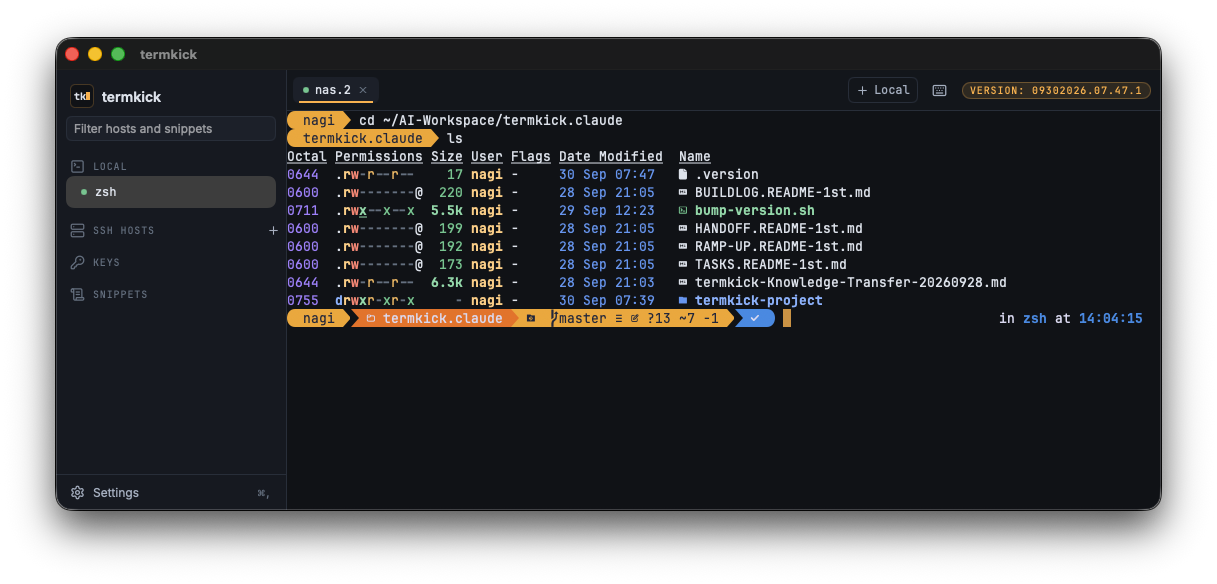Click the drwxr-xr-x permissions string
Screen dimensions: 1217x584
point(375,300)
